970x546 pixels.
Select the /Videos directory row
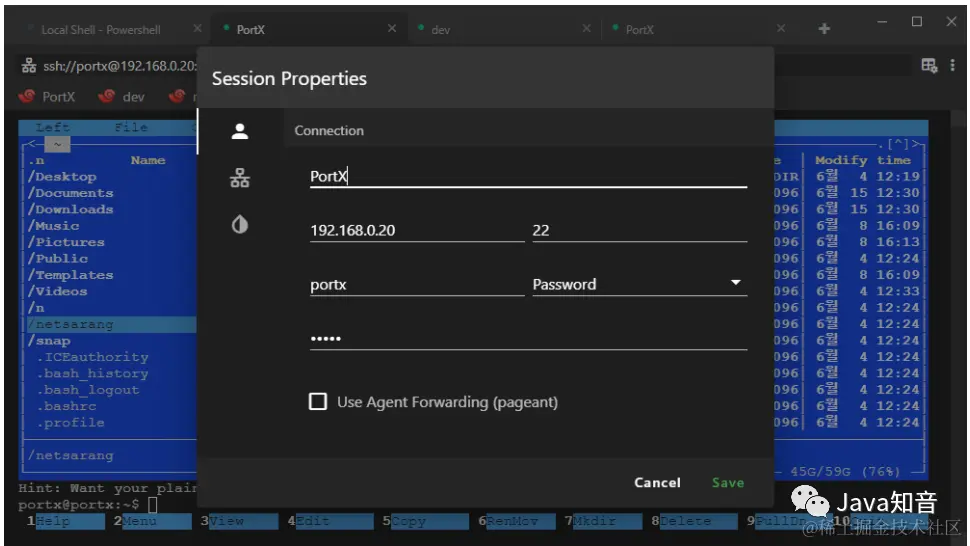[111, 291]
